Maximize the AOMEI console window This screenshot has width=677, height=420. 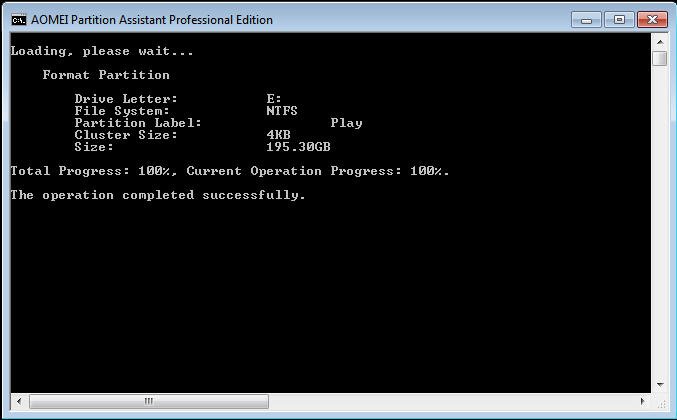click(x=618, y=19)
